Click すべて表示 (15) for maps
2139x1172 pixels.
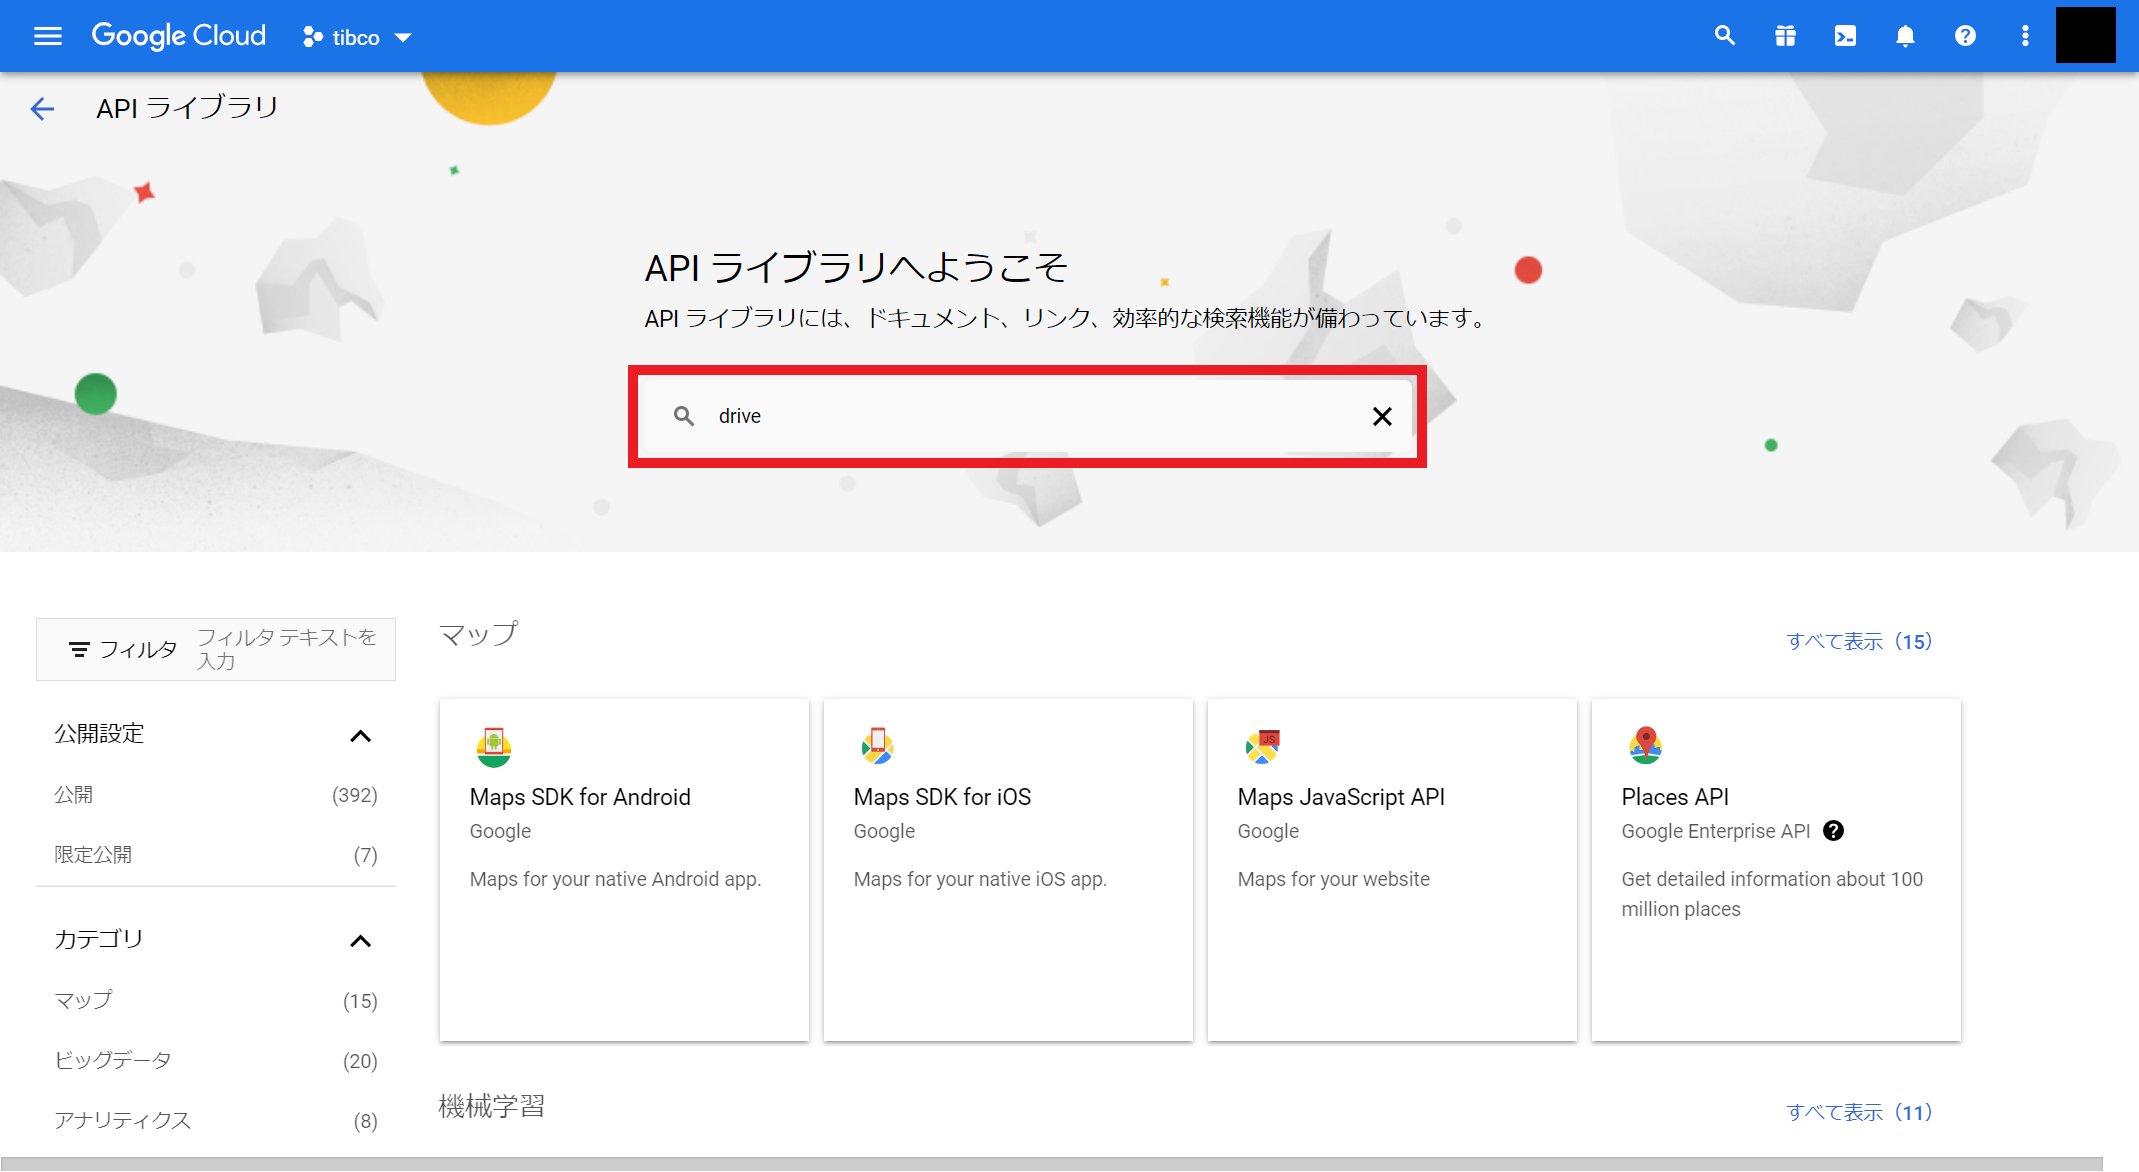[x=1860, y=642]
